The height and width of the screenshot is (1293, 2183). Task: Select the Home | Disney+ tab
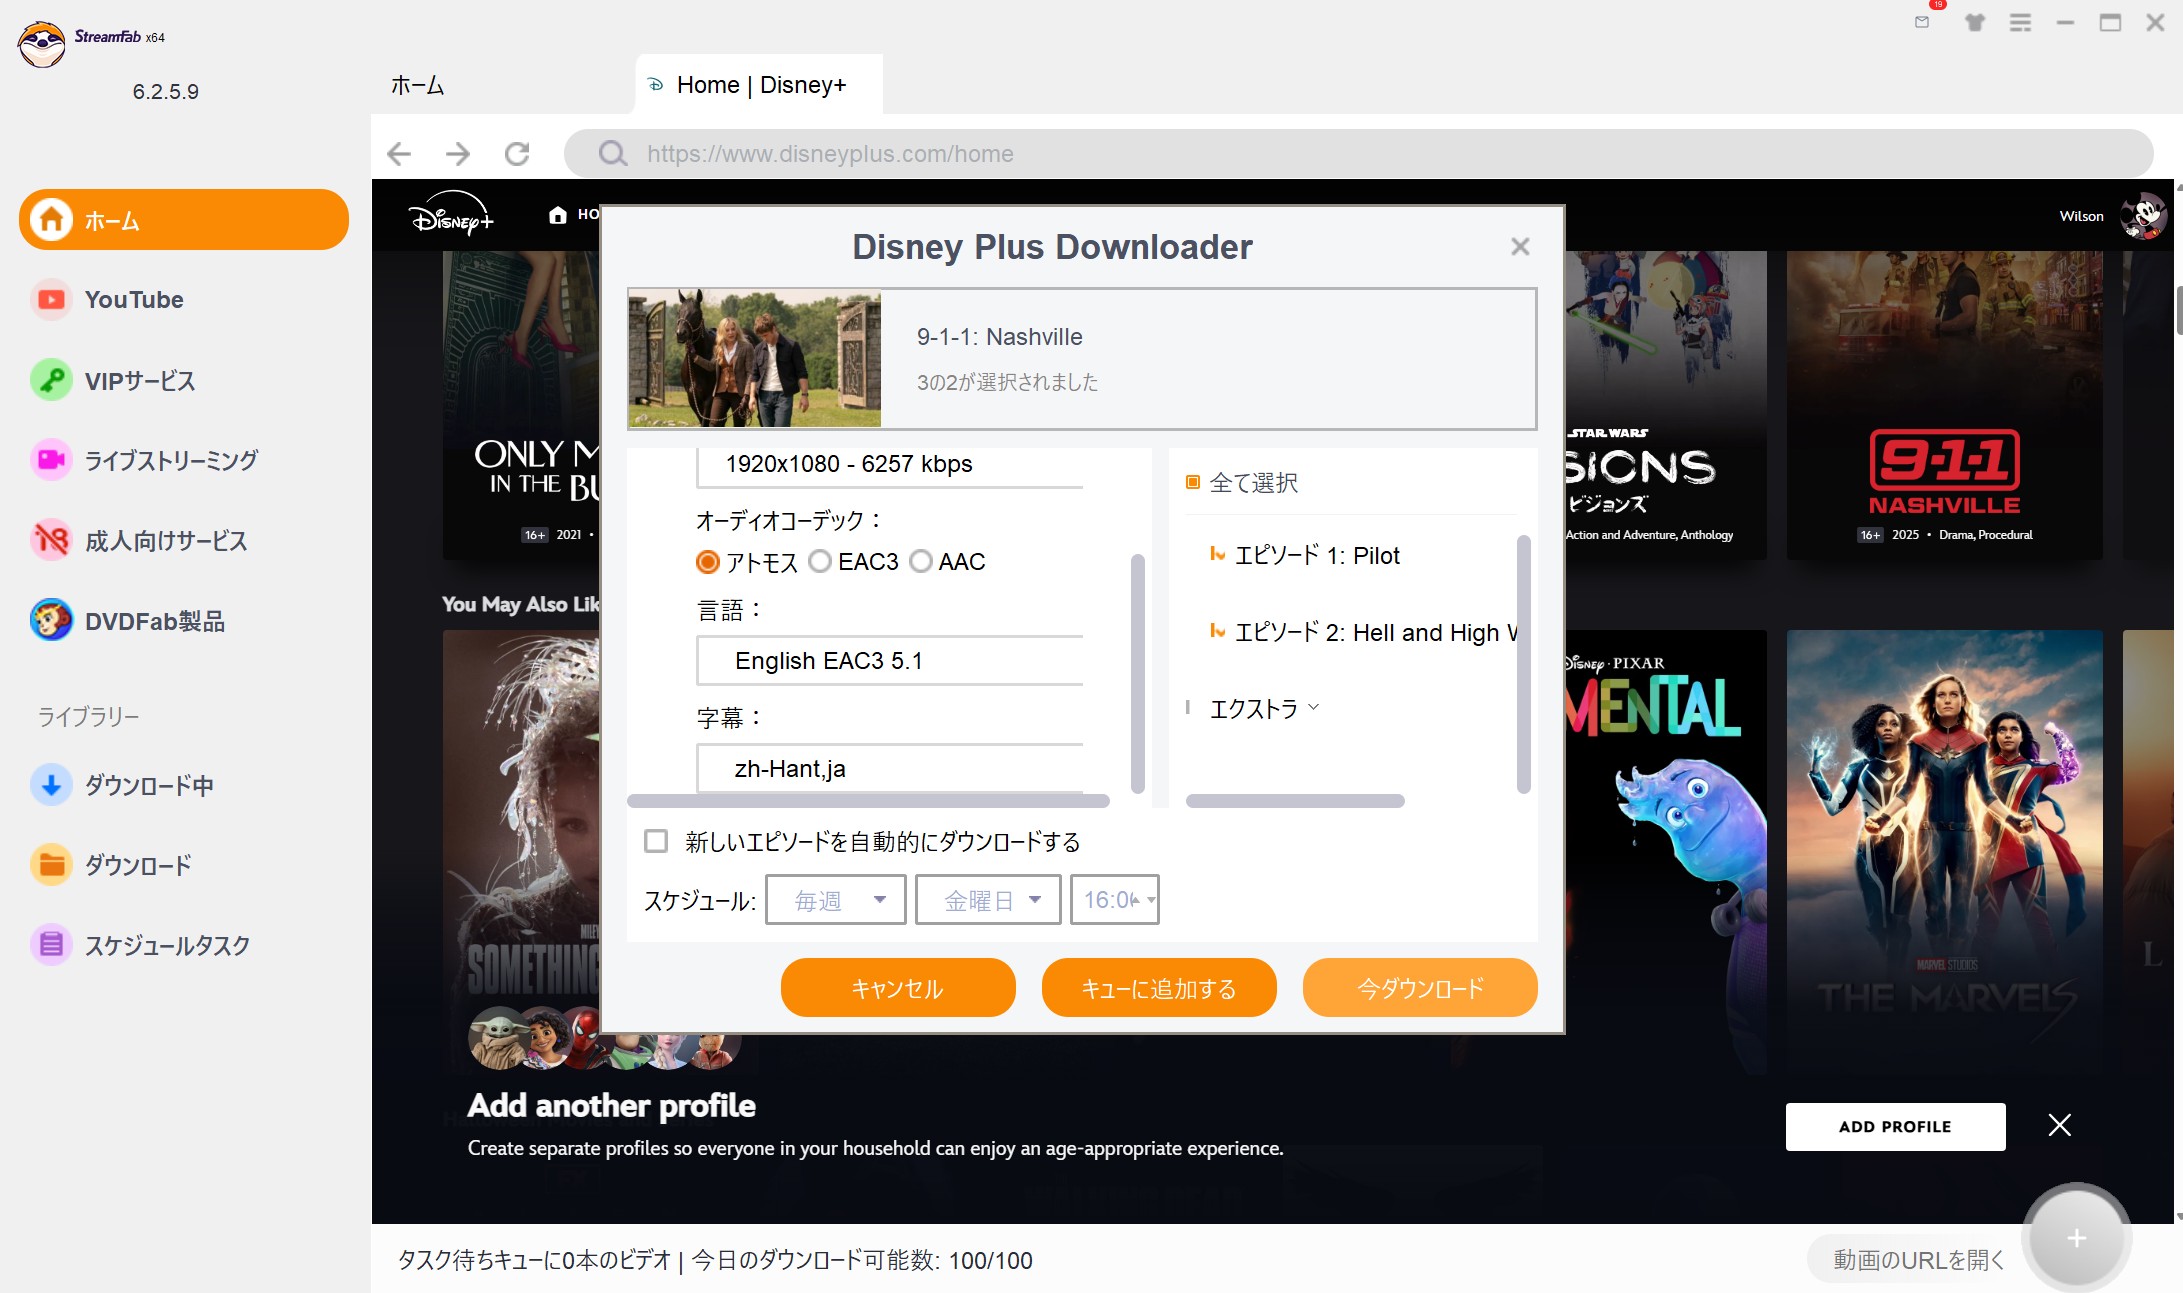[x=760, y=86]
